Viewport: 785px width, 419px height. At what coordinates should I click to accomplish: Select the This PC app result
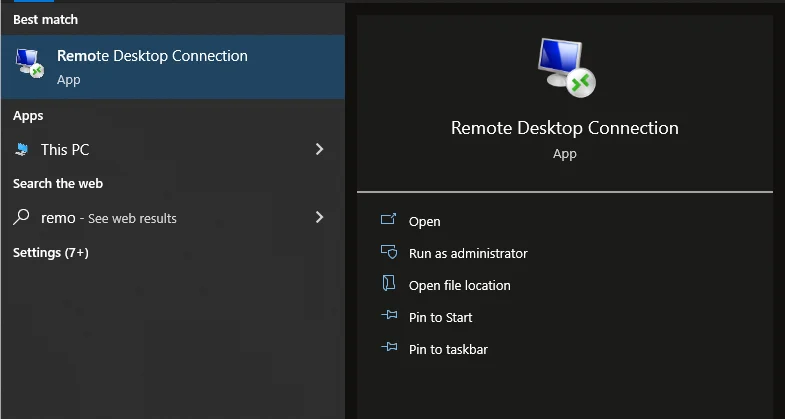coord(173,150)
